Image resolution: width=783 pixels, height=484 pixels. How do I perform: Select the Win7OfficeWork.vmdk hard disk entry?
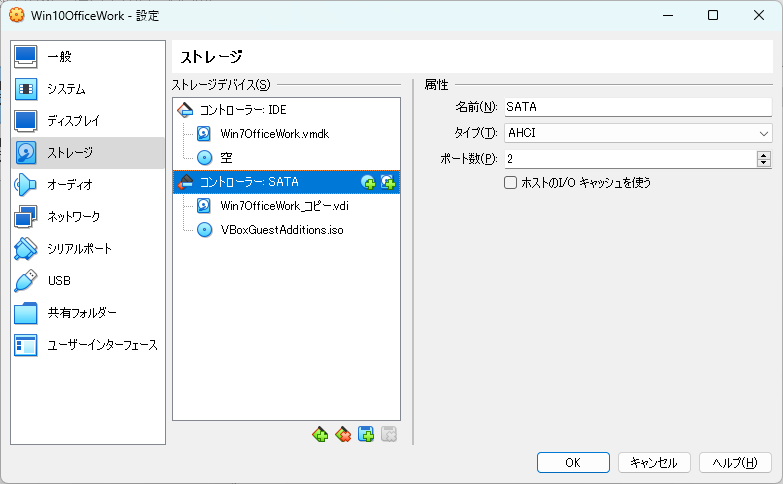click(x=286, y=134)
